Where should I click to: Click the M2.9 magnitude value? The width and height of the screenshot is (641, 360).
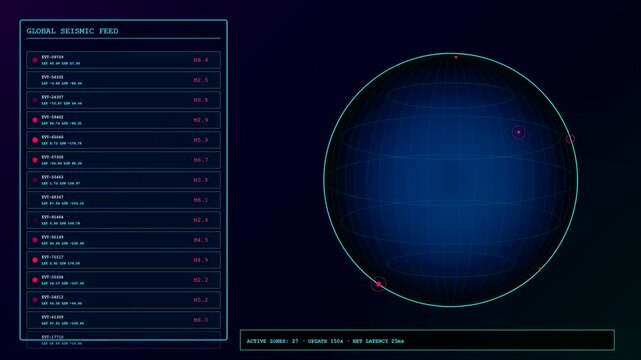coord(201,120)
